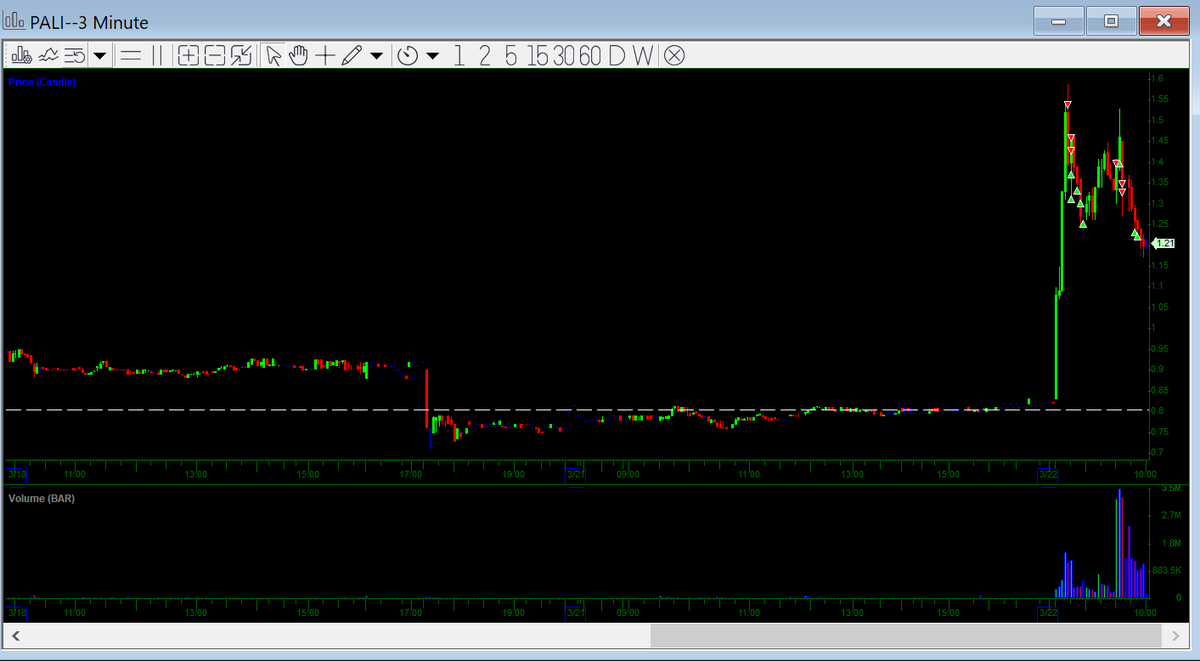Expand dropdown next to the list icon
Viewport: 1200px width, 661px height.
click(99, 55)
